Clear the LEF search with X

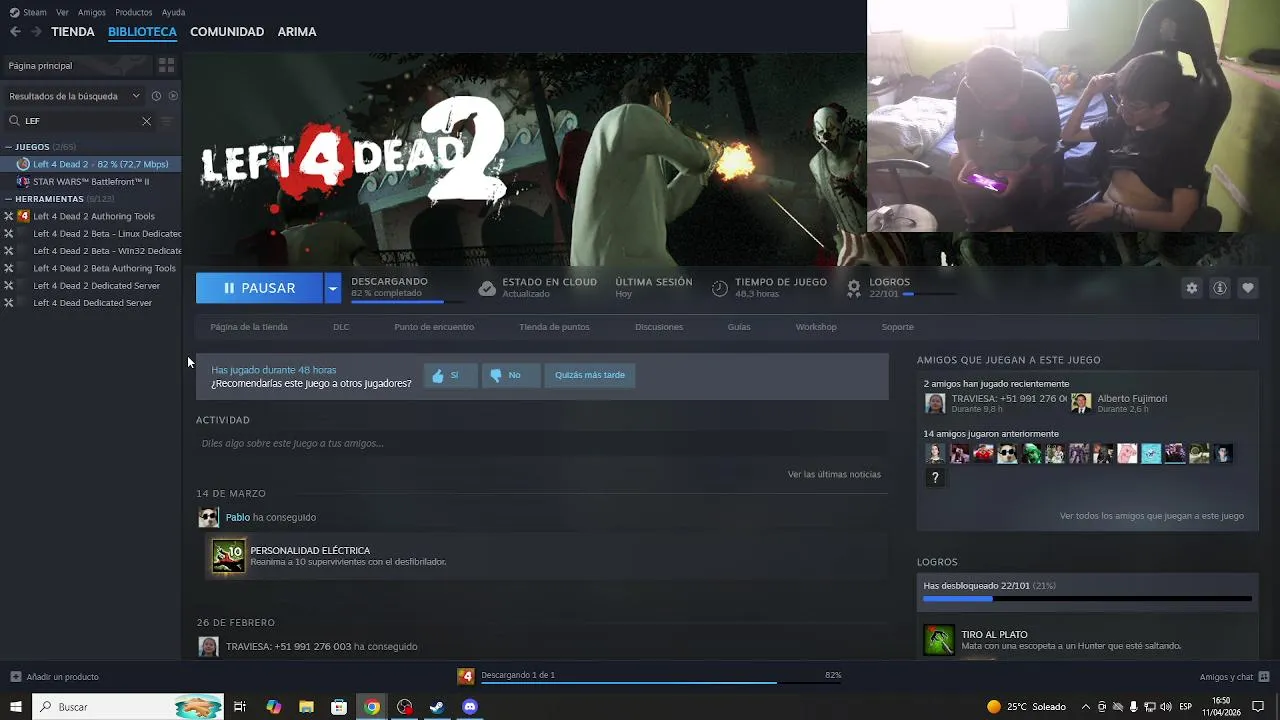tap(146, 121)
